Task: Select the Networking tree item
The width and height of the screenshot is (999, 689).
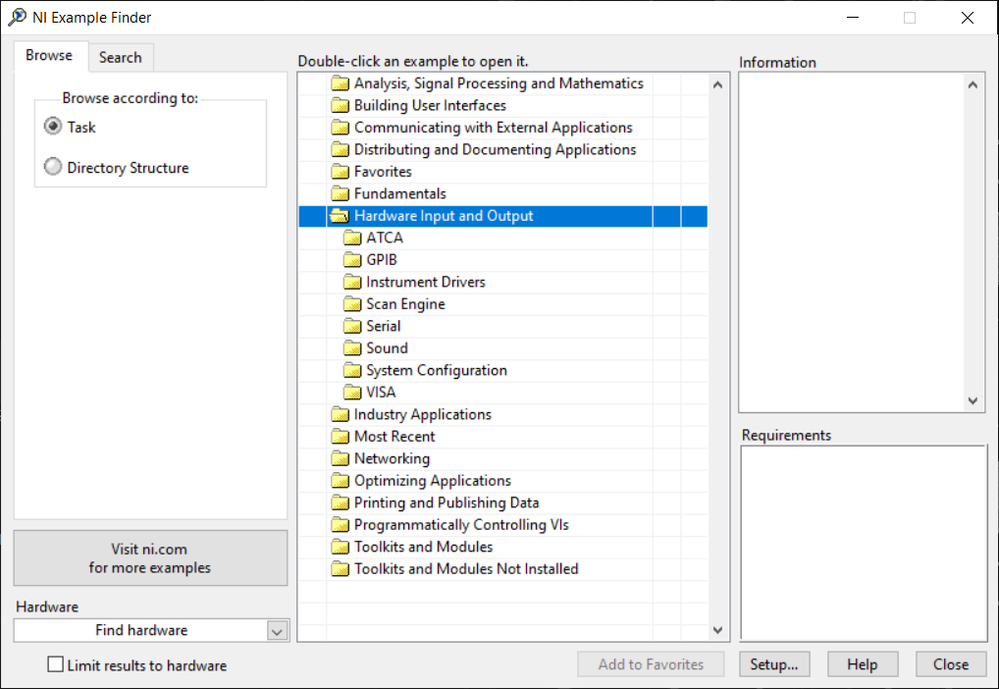Action: (392, 459)
